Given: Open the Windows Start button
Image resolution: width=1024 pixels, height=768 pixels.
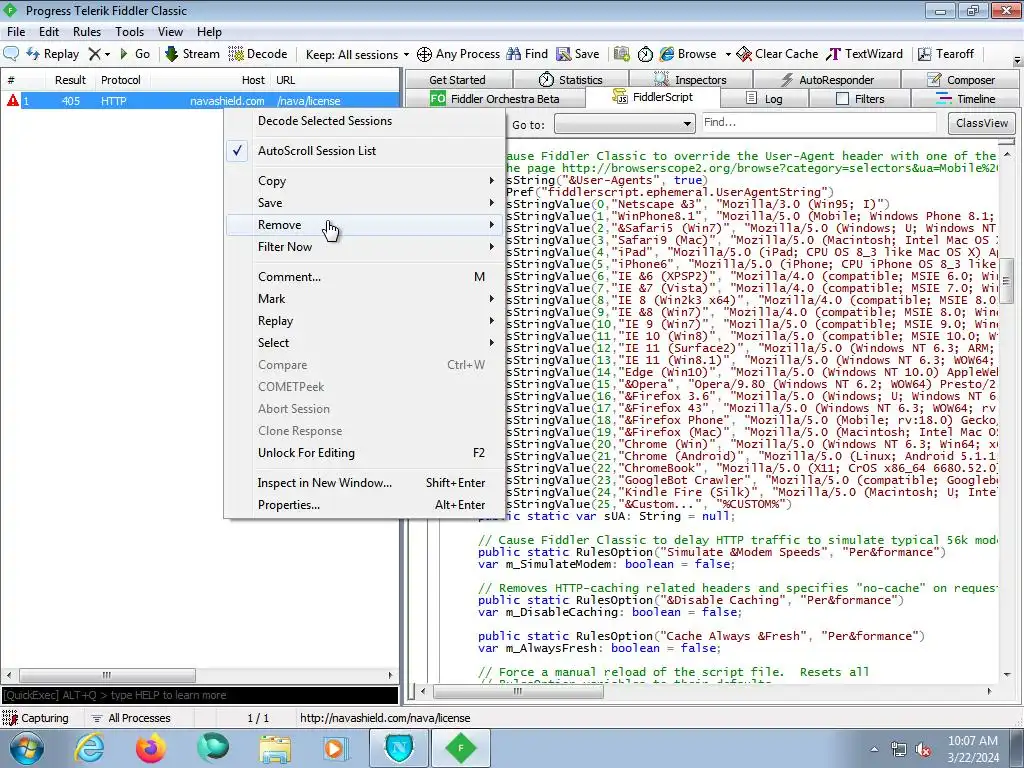Looking at the screenshot, I should (x=26, y=748).
